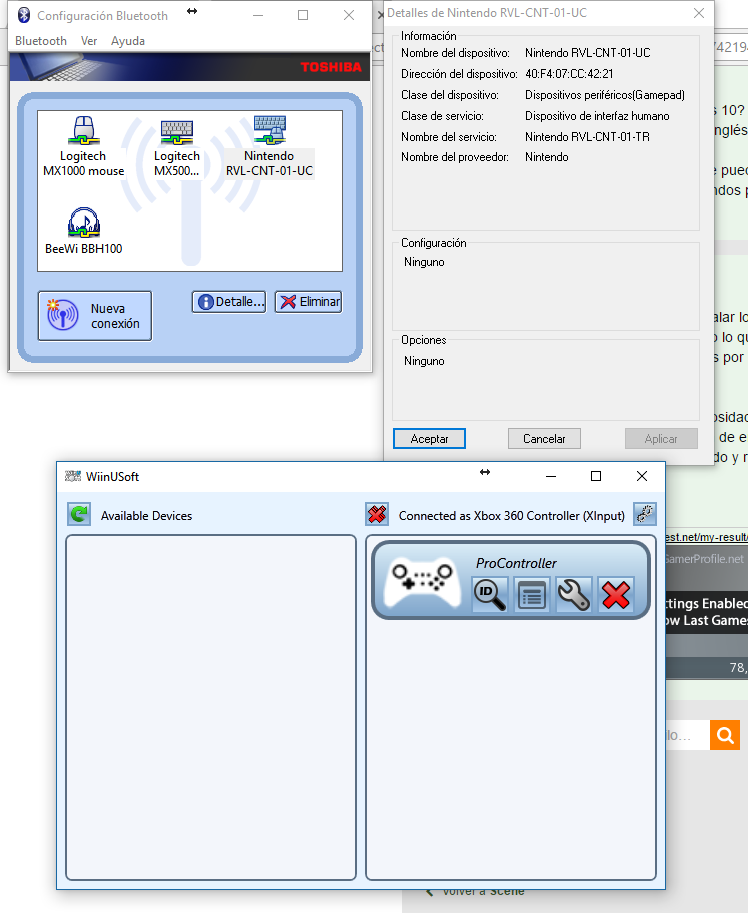Maximize the WiinUSoft window

click(595, 476)
